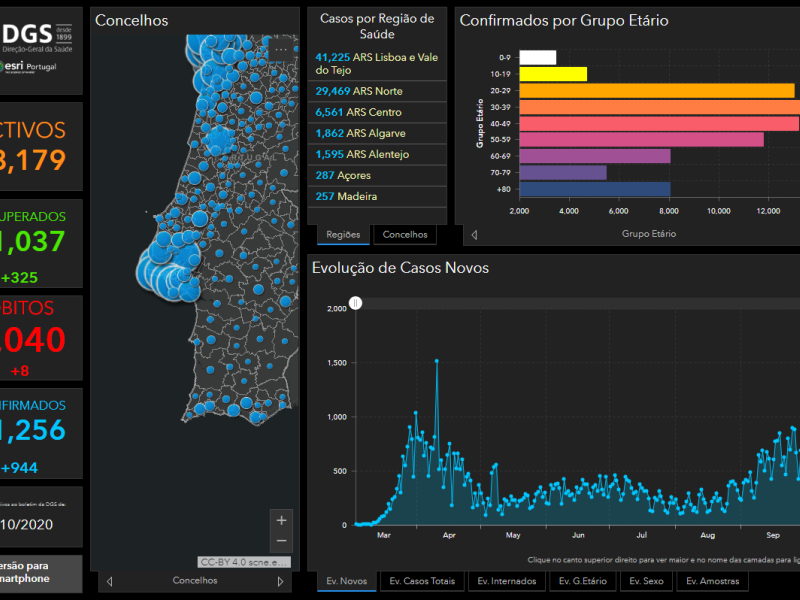Go to next map tab with right arrow
800x600 pixels.
click(x=280, y=581)
